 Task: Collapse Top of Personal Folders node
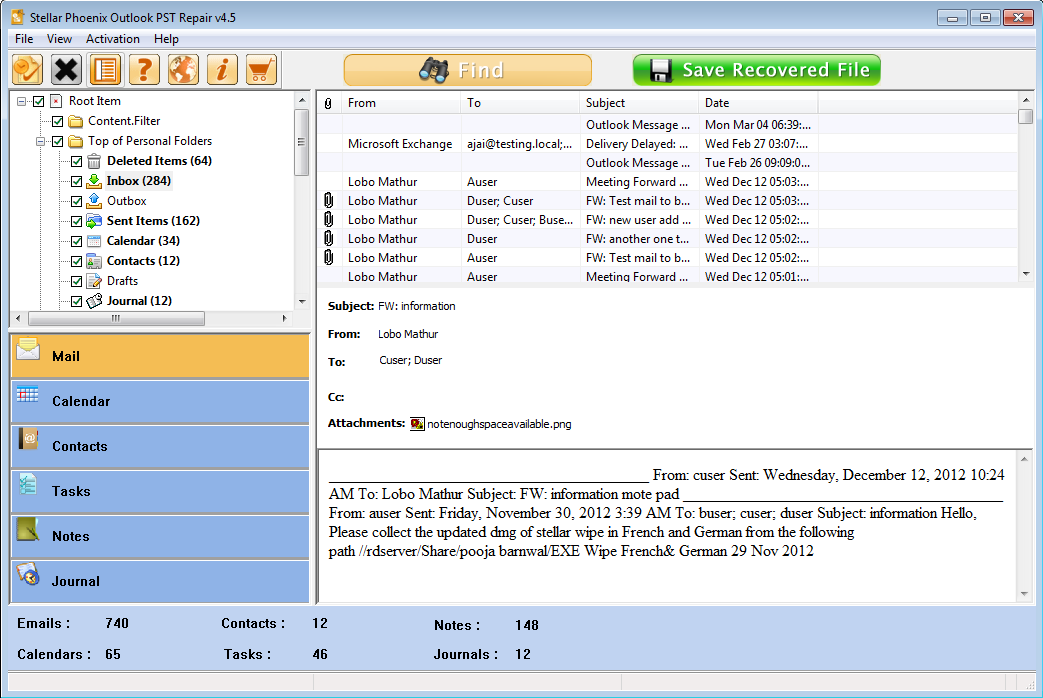coord(39,141)
